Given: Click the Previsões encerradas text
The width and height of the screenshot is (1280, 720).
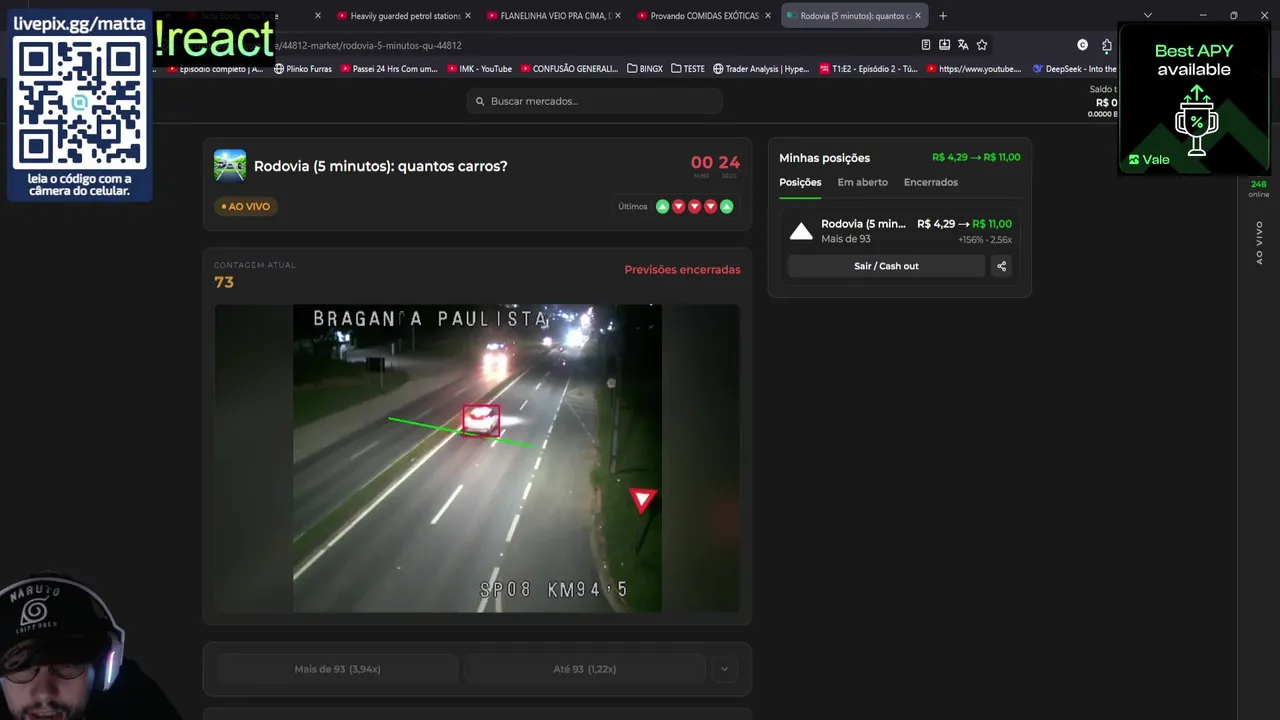Looking at the screenshot, I should coord(682,270).
